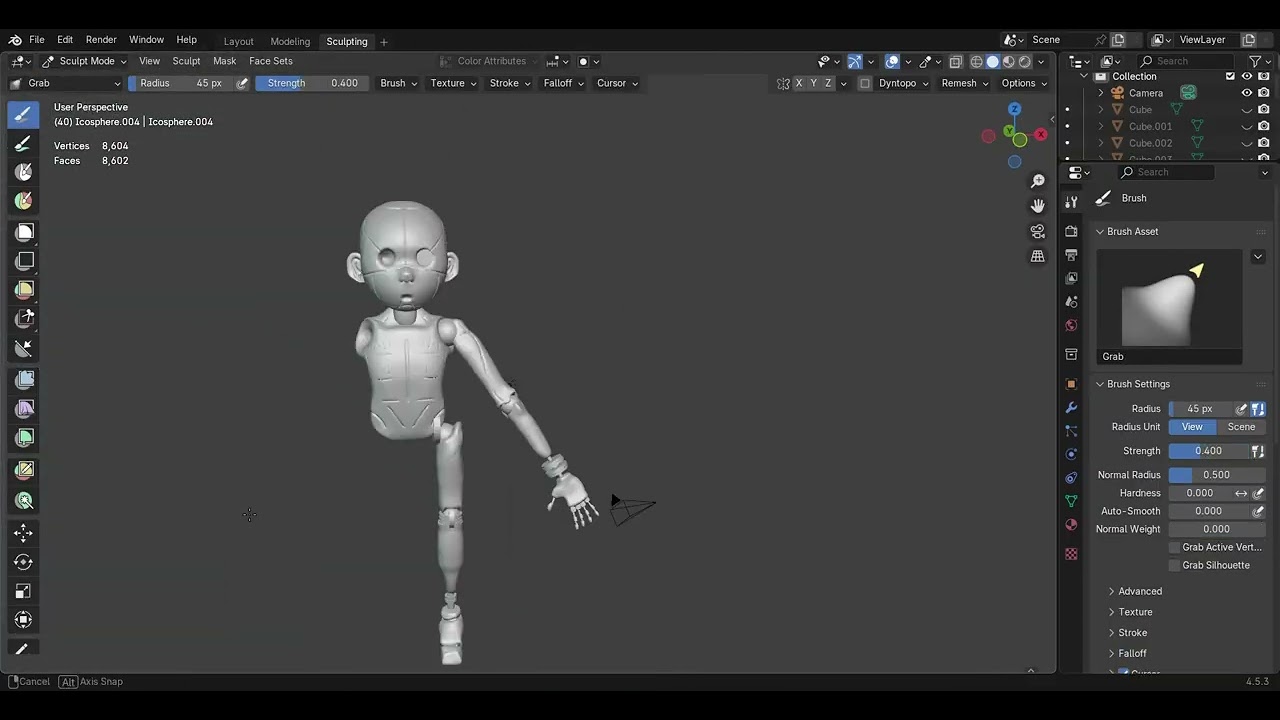1280x720 pixels.
Task: Open the Render properties tab
Action: pos(1071,231)
